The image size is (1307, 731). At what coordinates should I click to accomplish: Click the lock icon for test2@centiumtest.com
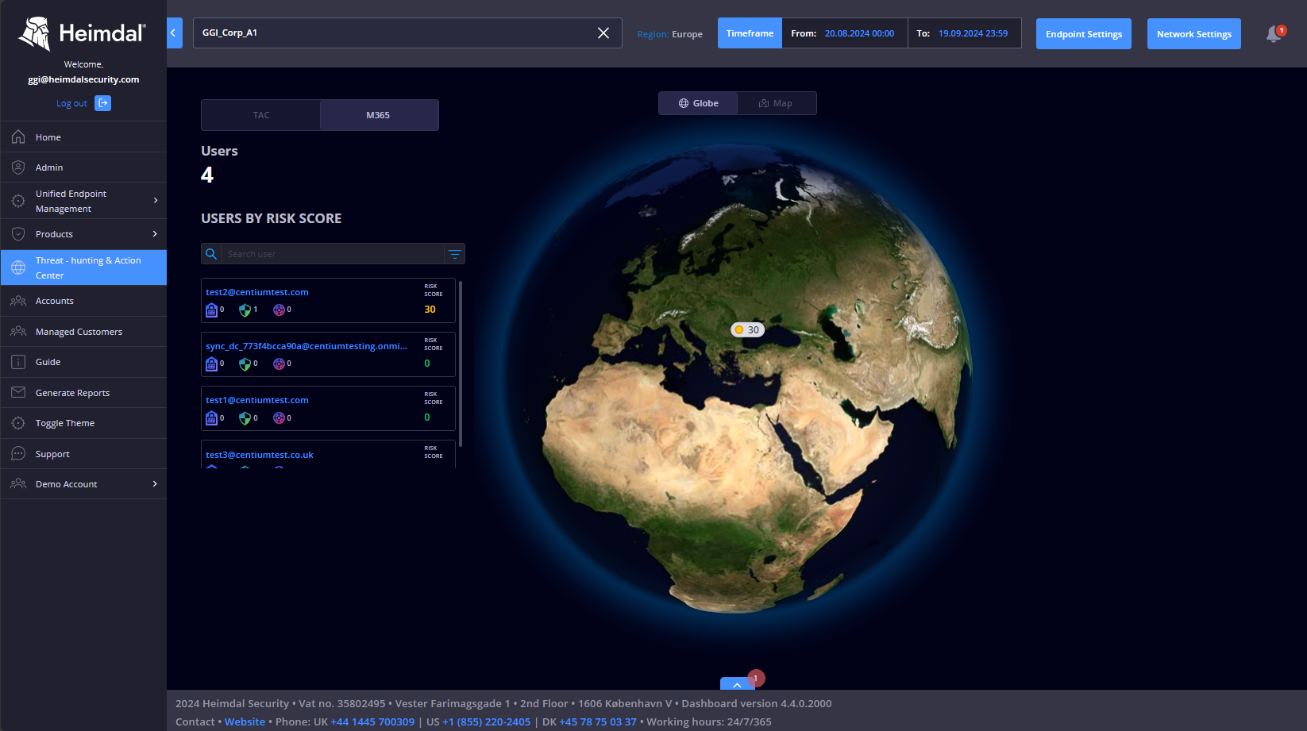211,310
